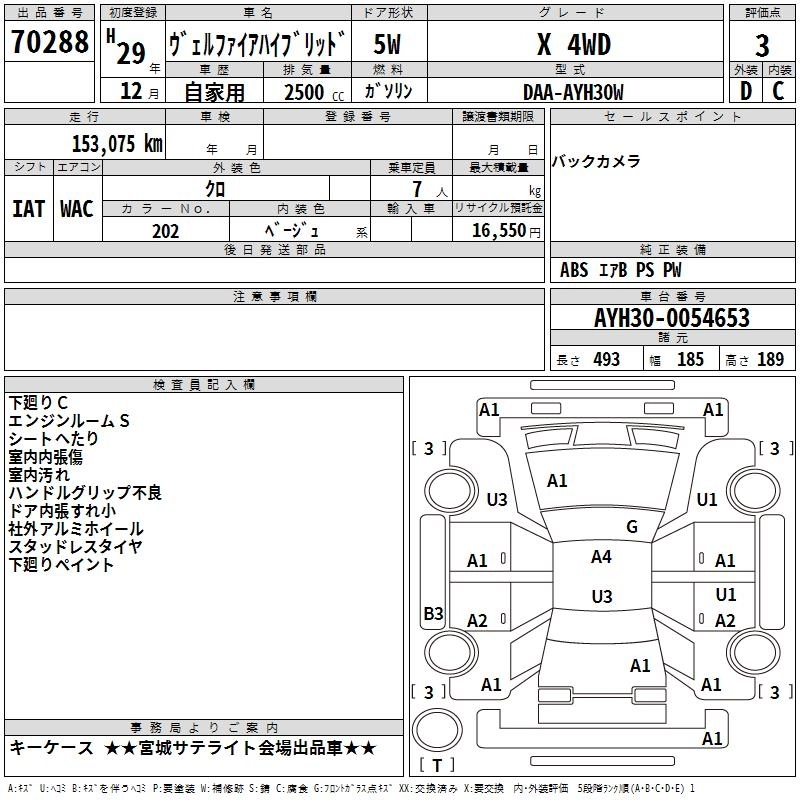Select the shift type IAT
Viewport: 800px width, 800px height.
point(28,209)
